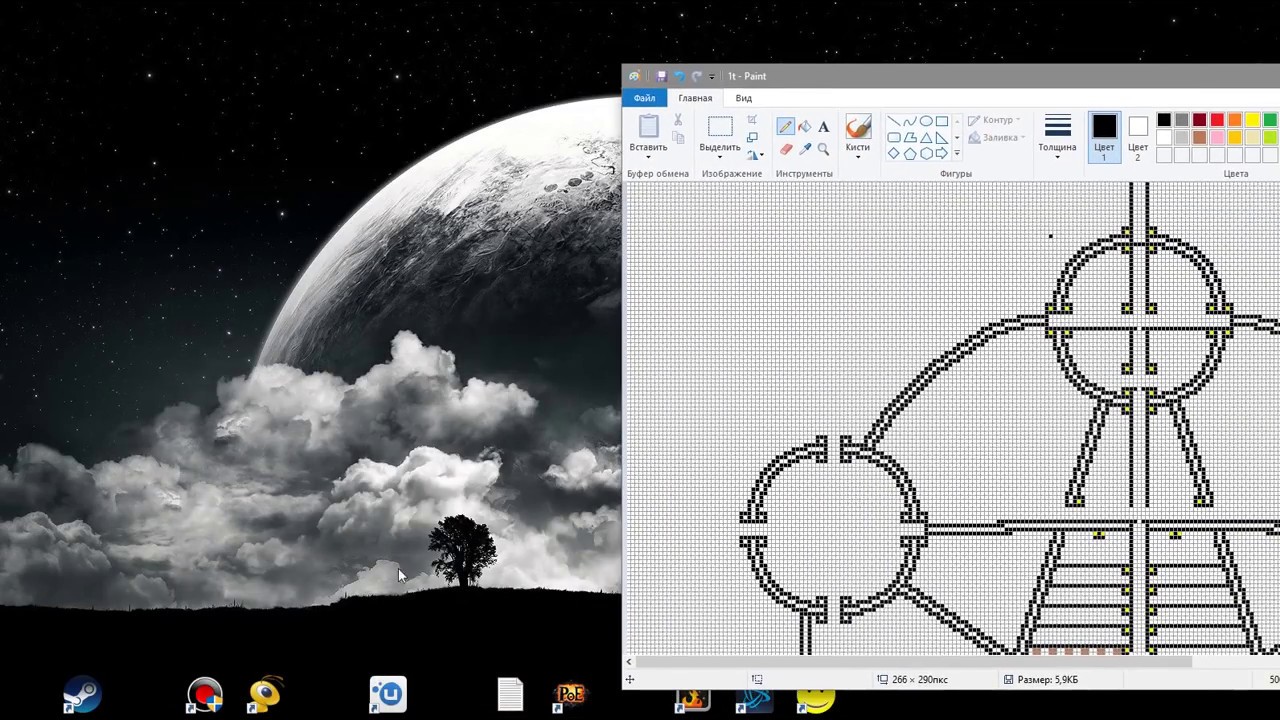Screen dimensions: 1280x720
Task: Choose the Rectangle shape
Action: 942,121
